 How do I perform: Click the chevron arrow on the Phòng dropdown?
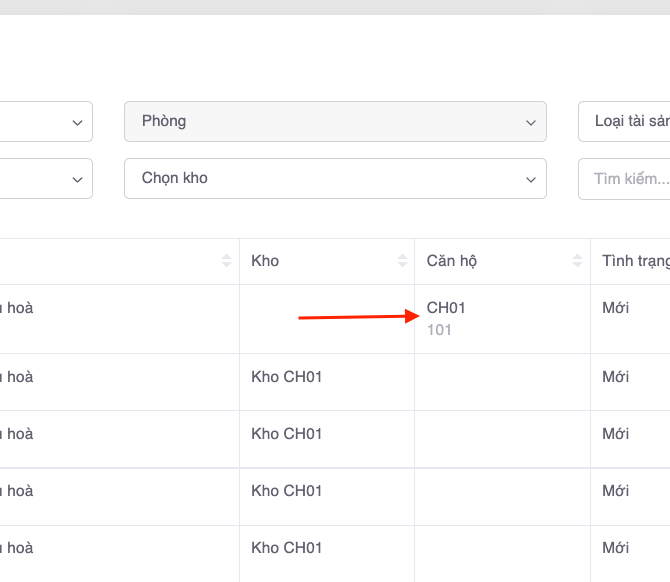pyautogui.click(x=530, y=122)
